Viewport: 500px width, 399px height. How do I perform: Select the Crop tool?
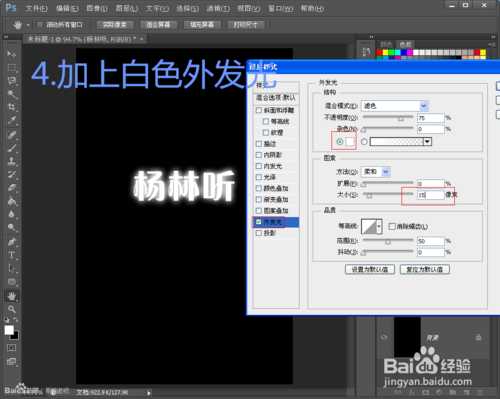(12, 107)
